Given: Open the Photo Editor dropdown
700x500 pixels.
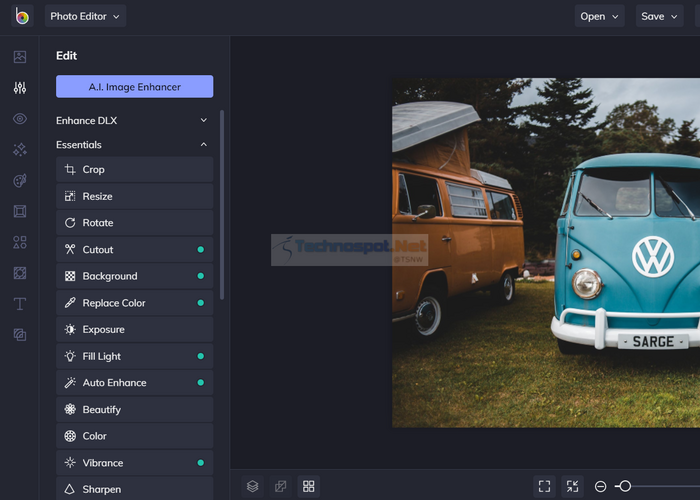Looking at the screenshot, I should [85, 17].
